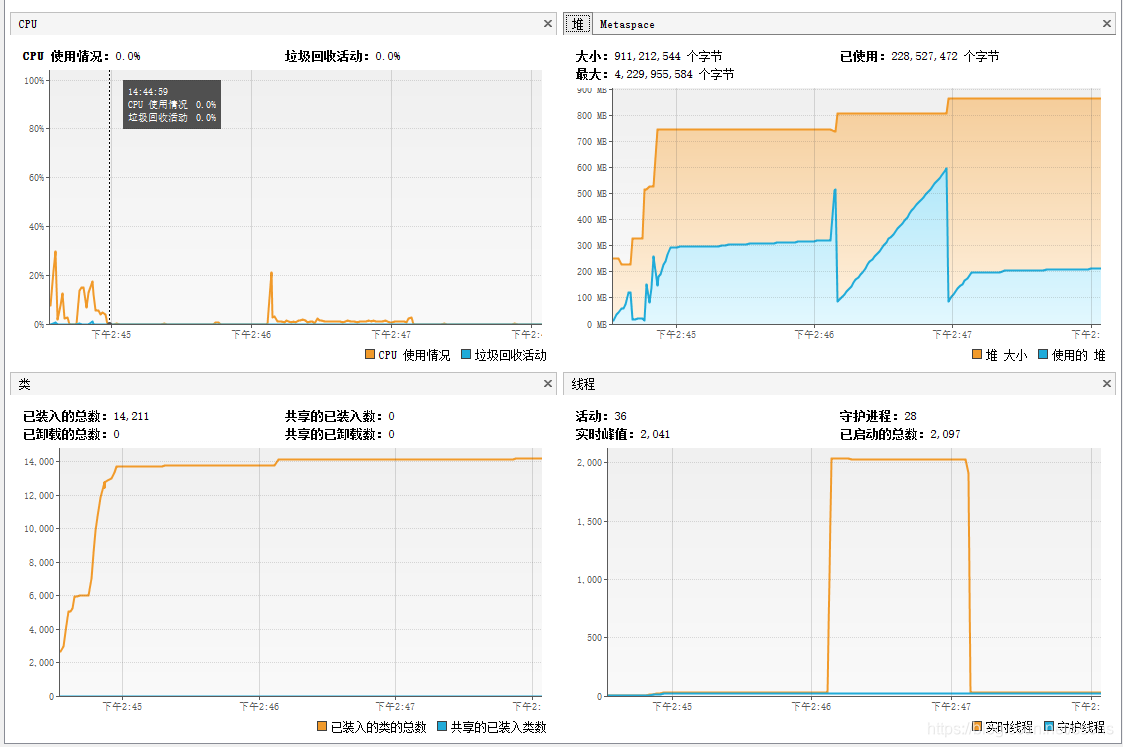Click the 下午2:45 label on CPU chart axis

(111, 334)
